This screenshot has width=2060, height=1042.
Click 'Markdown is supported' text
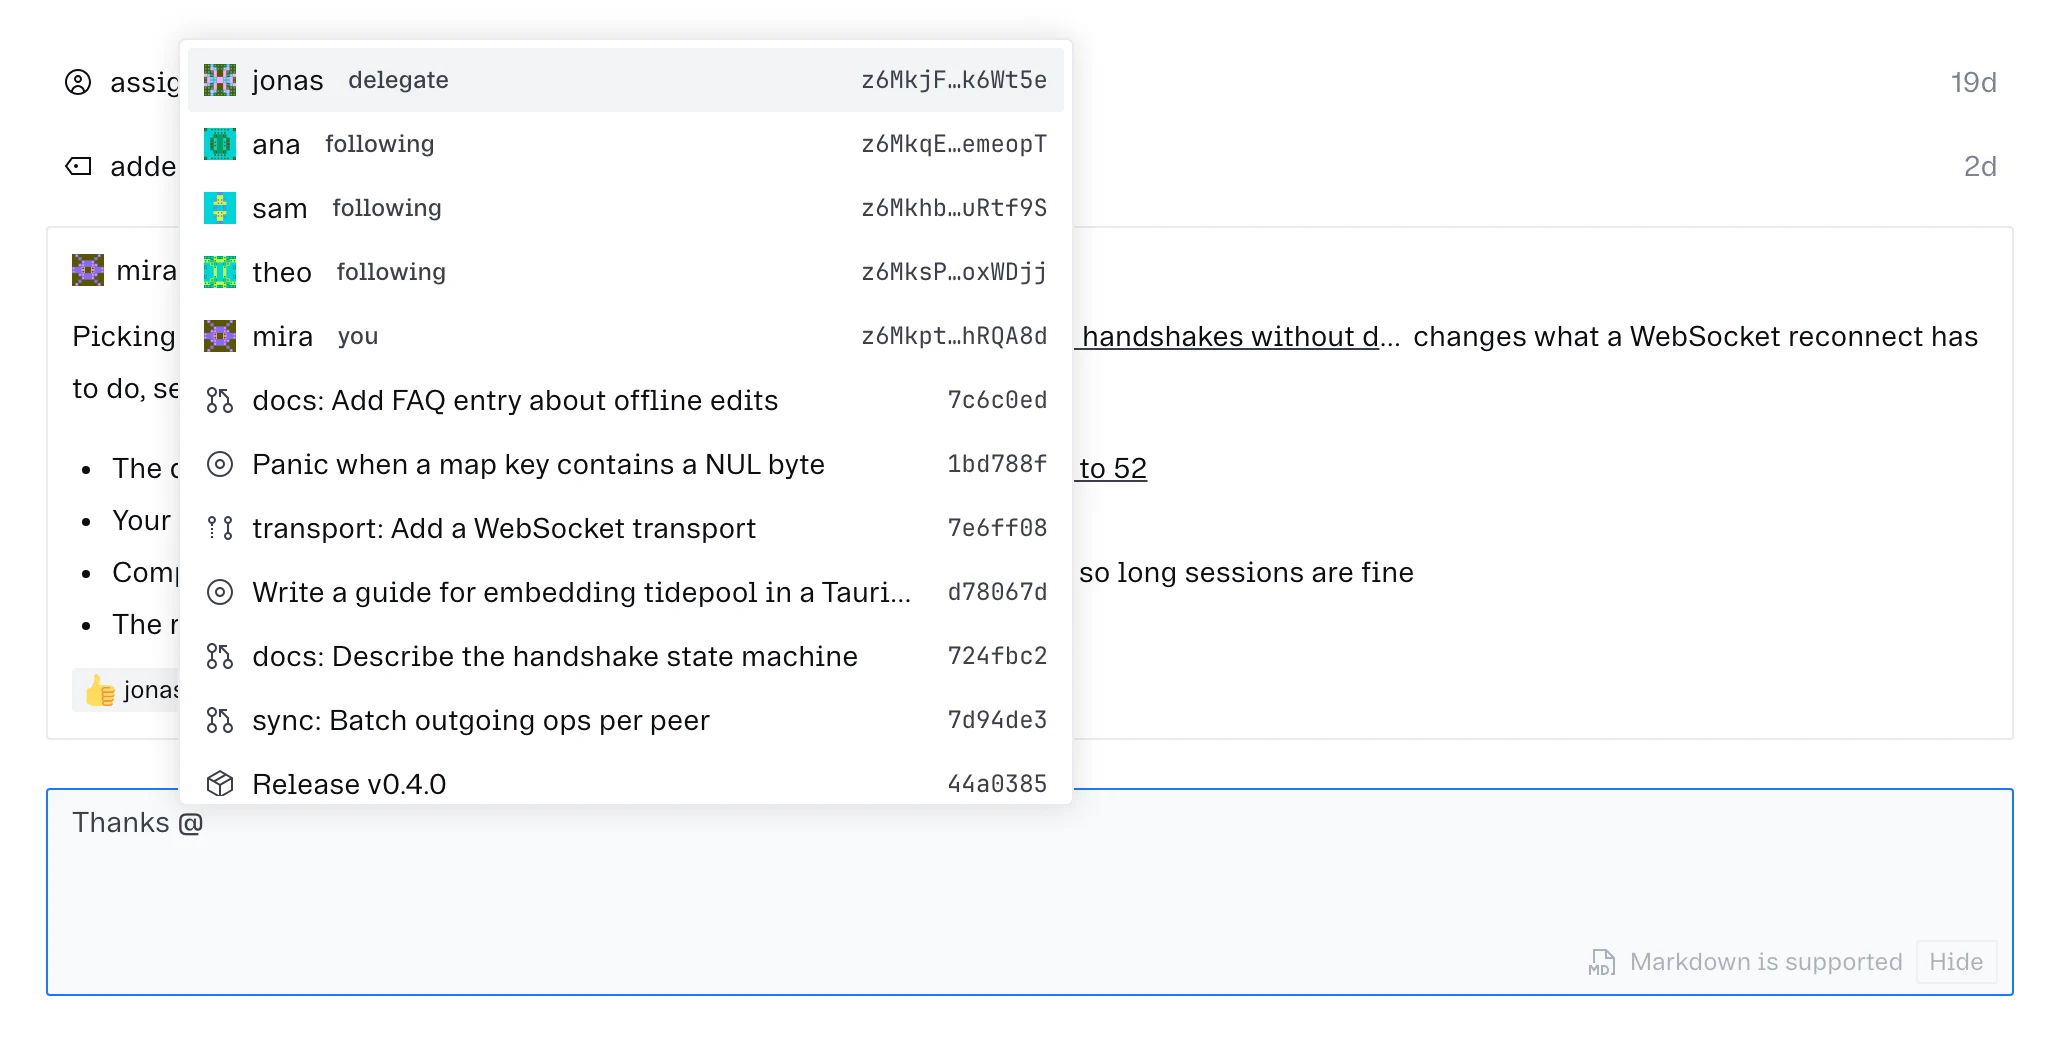coord(1766,962)
